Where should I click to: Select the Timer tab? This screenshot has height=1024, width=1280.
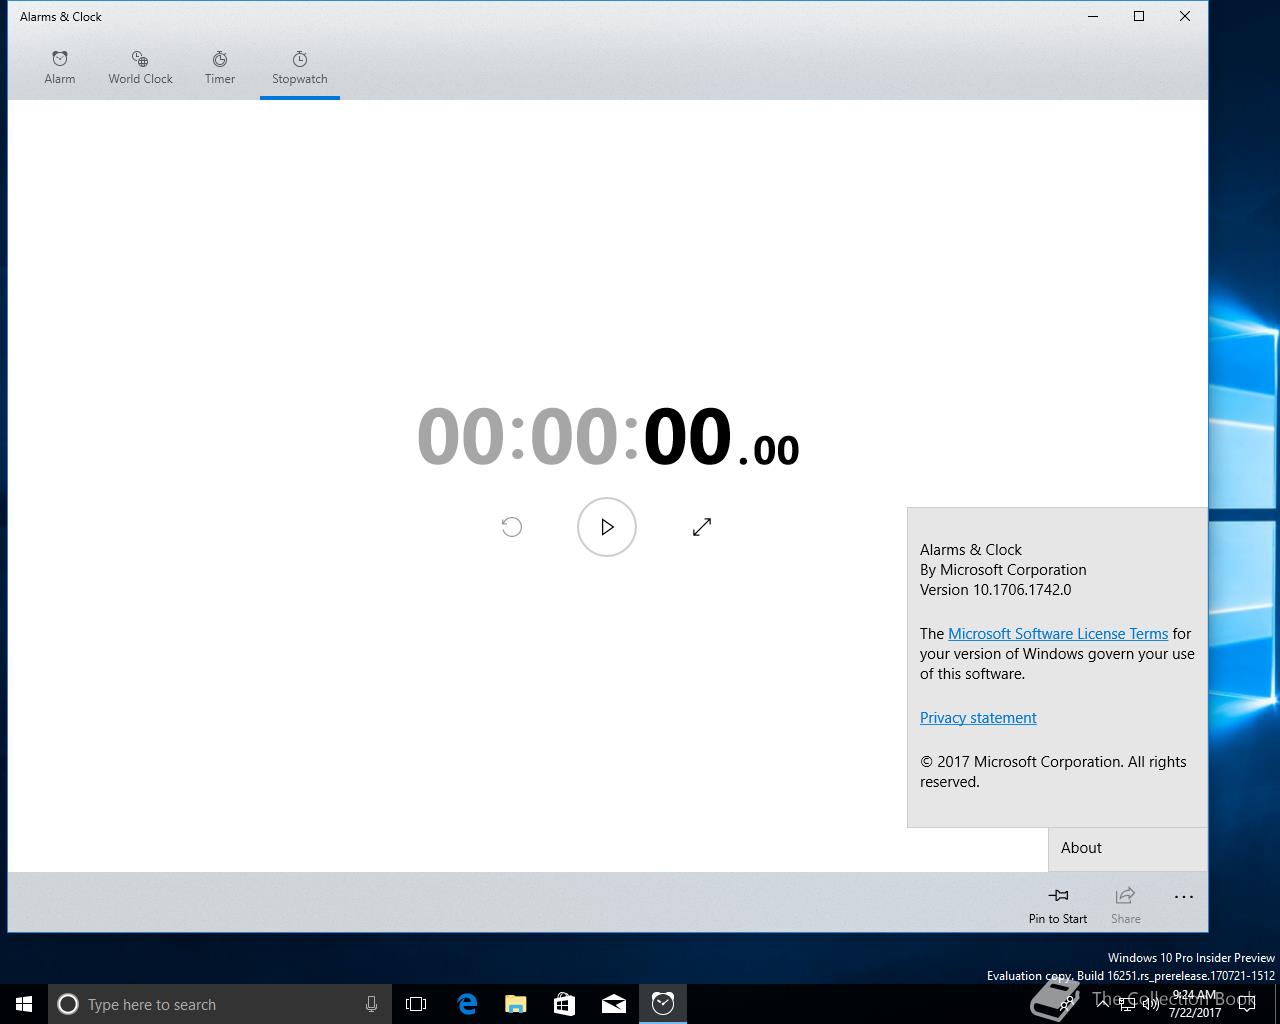pos(220,68)
